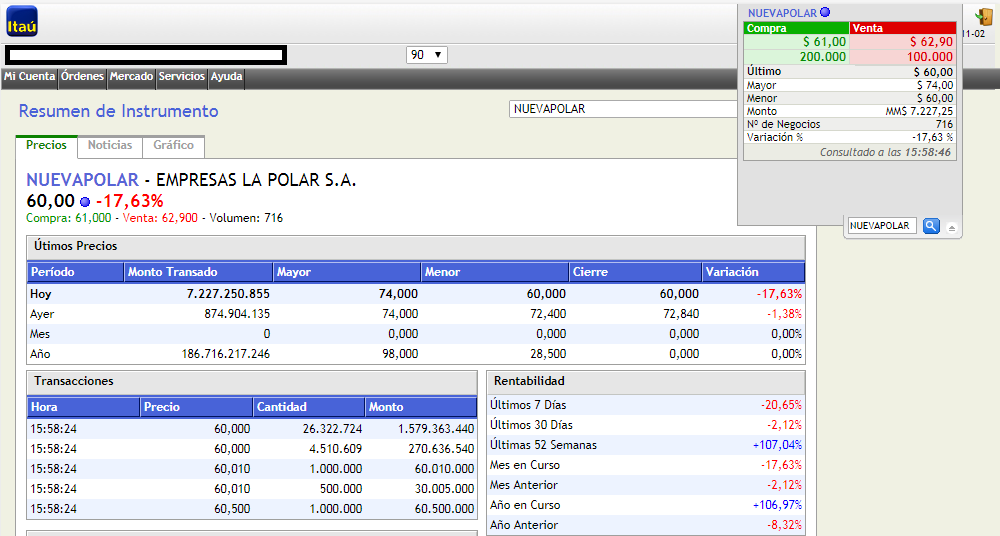Click the -17,63% variation beside 60,00
The image size is (1000, 536).
tap(130, 202)
